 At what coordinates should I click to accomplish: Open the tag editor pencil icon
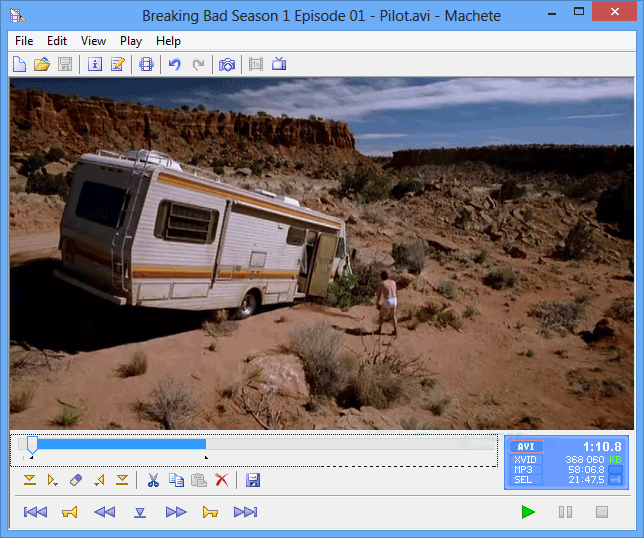click(x=118, y=65)
